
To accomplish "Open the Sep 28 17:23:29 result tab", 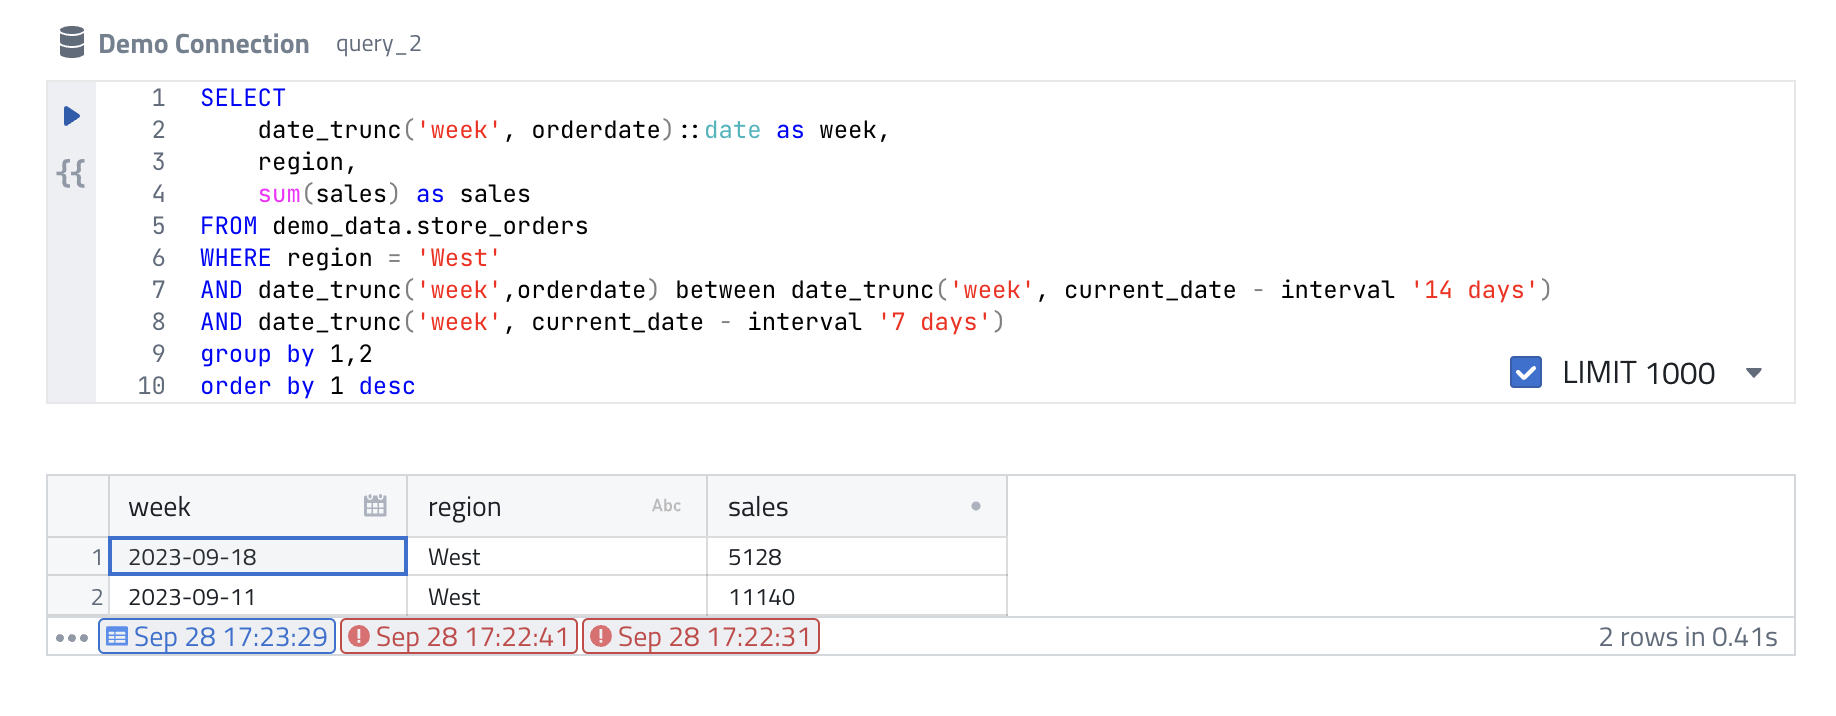I will coord(217,637).
